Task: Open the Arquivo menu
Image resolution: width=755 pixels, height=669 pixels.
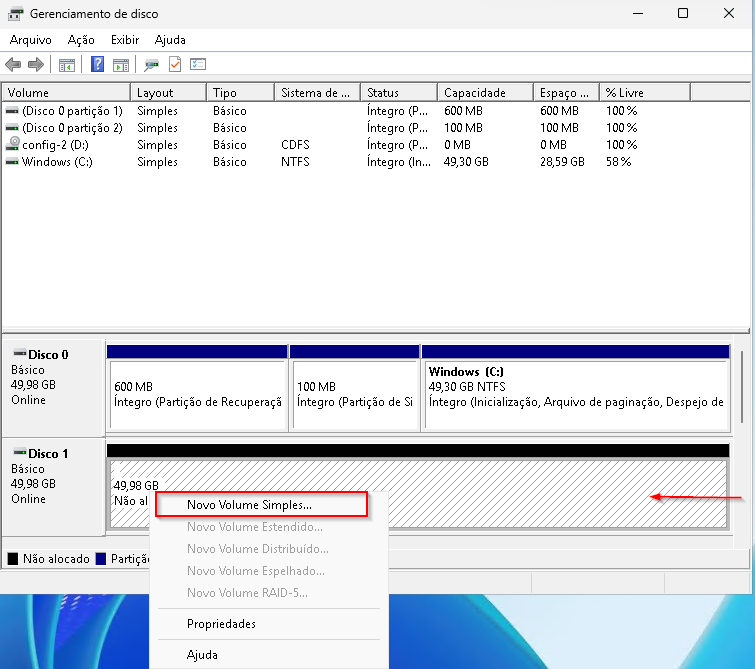Action: click(x=30, y=40)
